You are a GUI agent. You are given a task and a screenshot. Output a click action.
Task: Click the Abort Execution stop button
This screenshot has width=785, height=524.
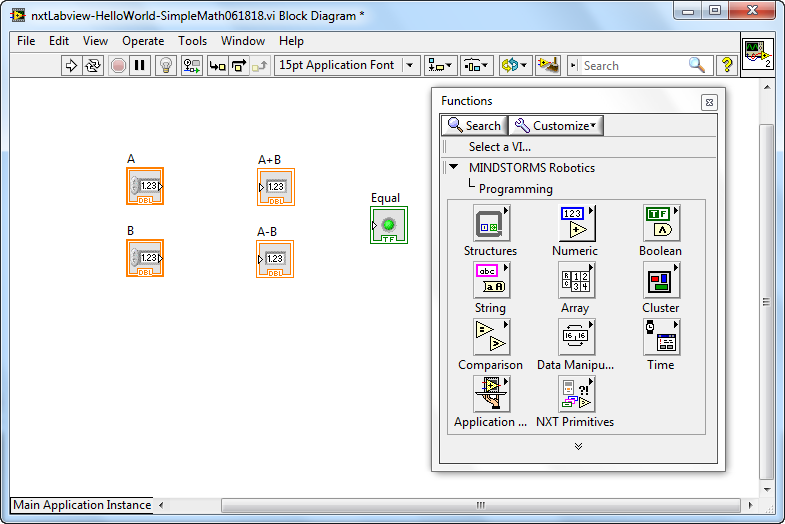pos(118,66)
